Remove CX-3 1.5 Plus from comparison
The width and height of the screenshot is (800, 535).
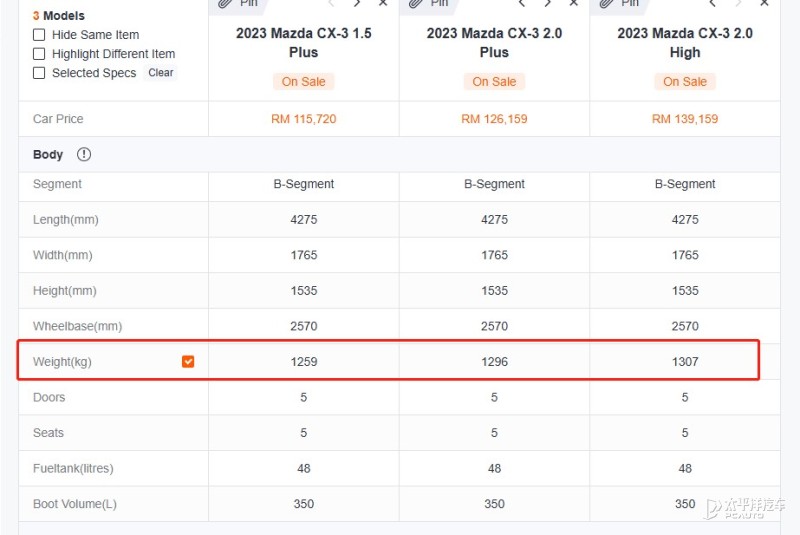pyautogui.click(x=383, y=3)
